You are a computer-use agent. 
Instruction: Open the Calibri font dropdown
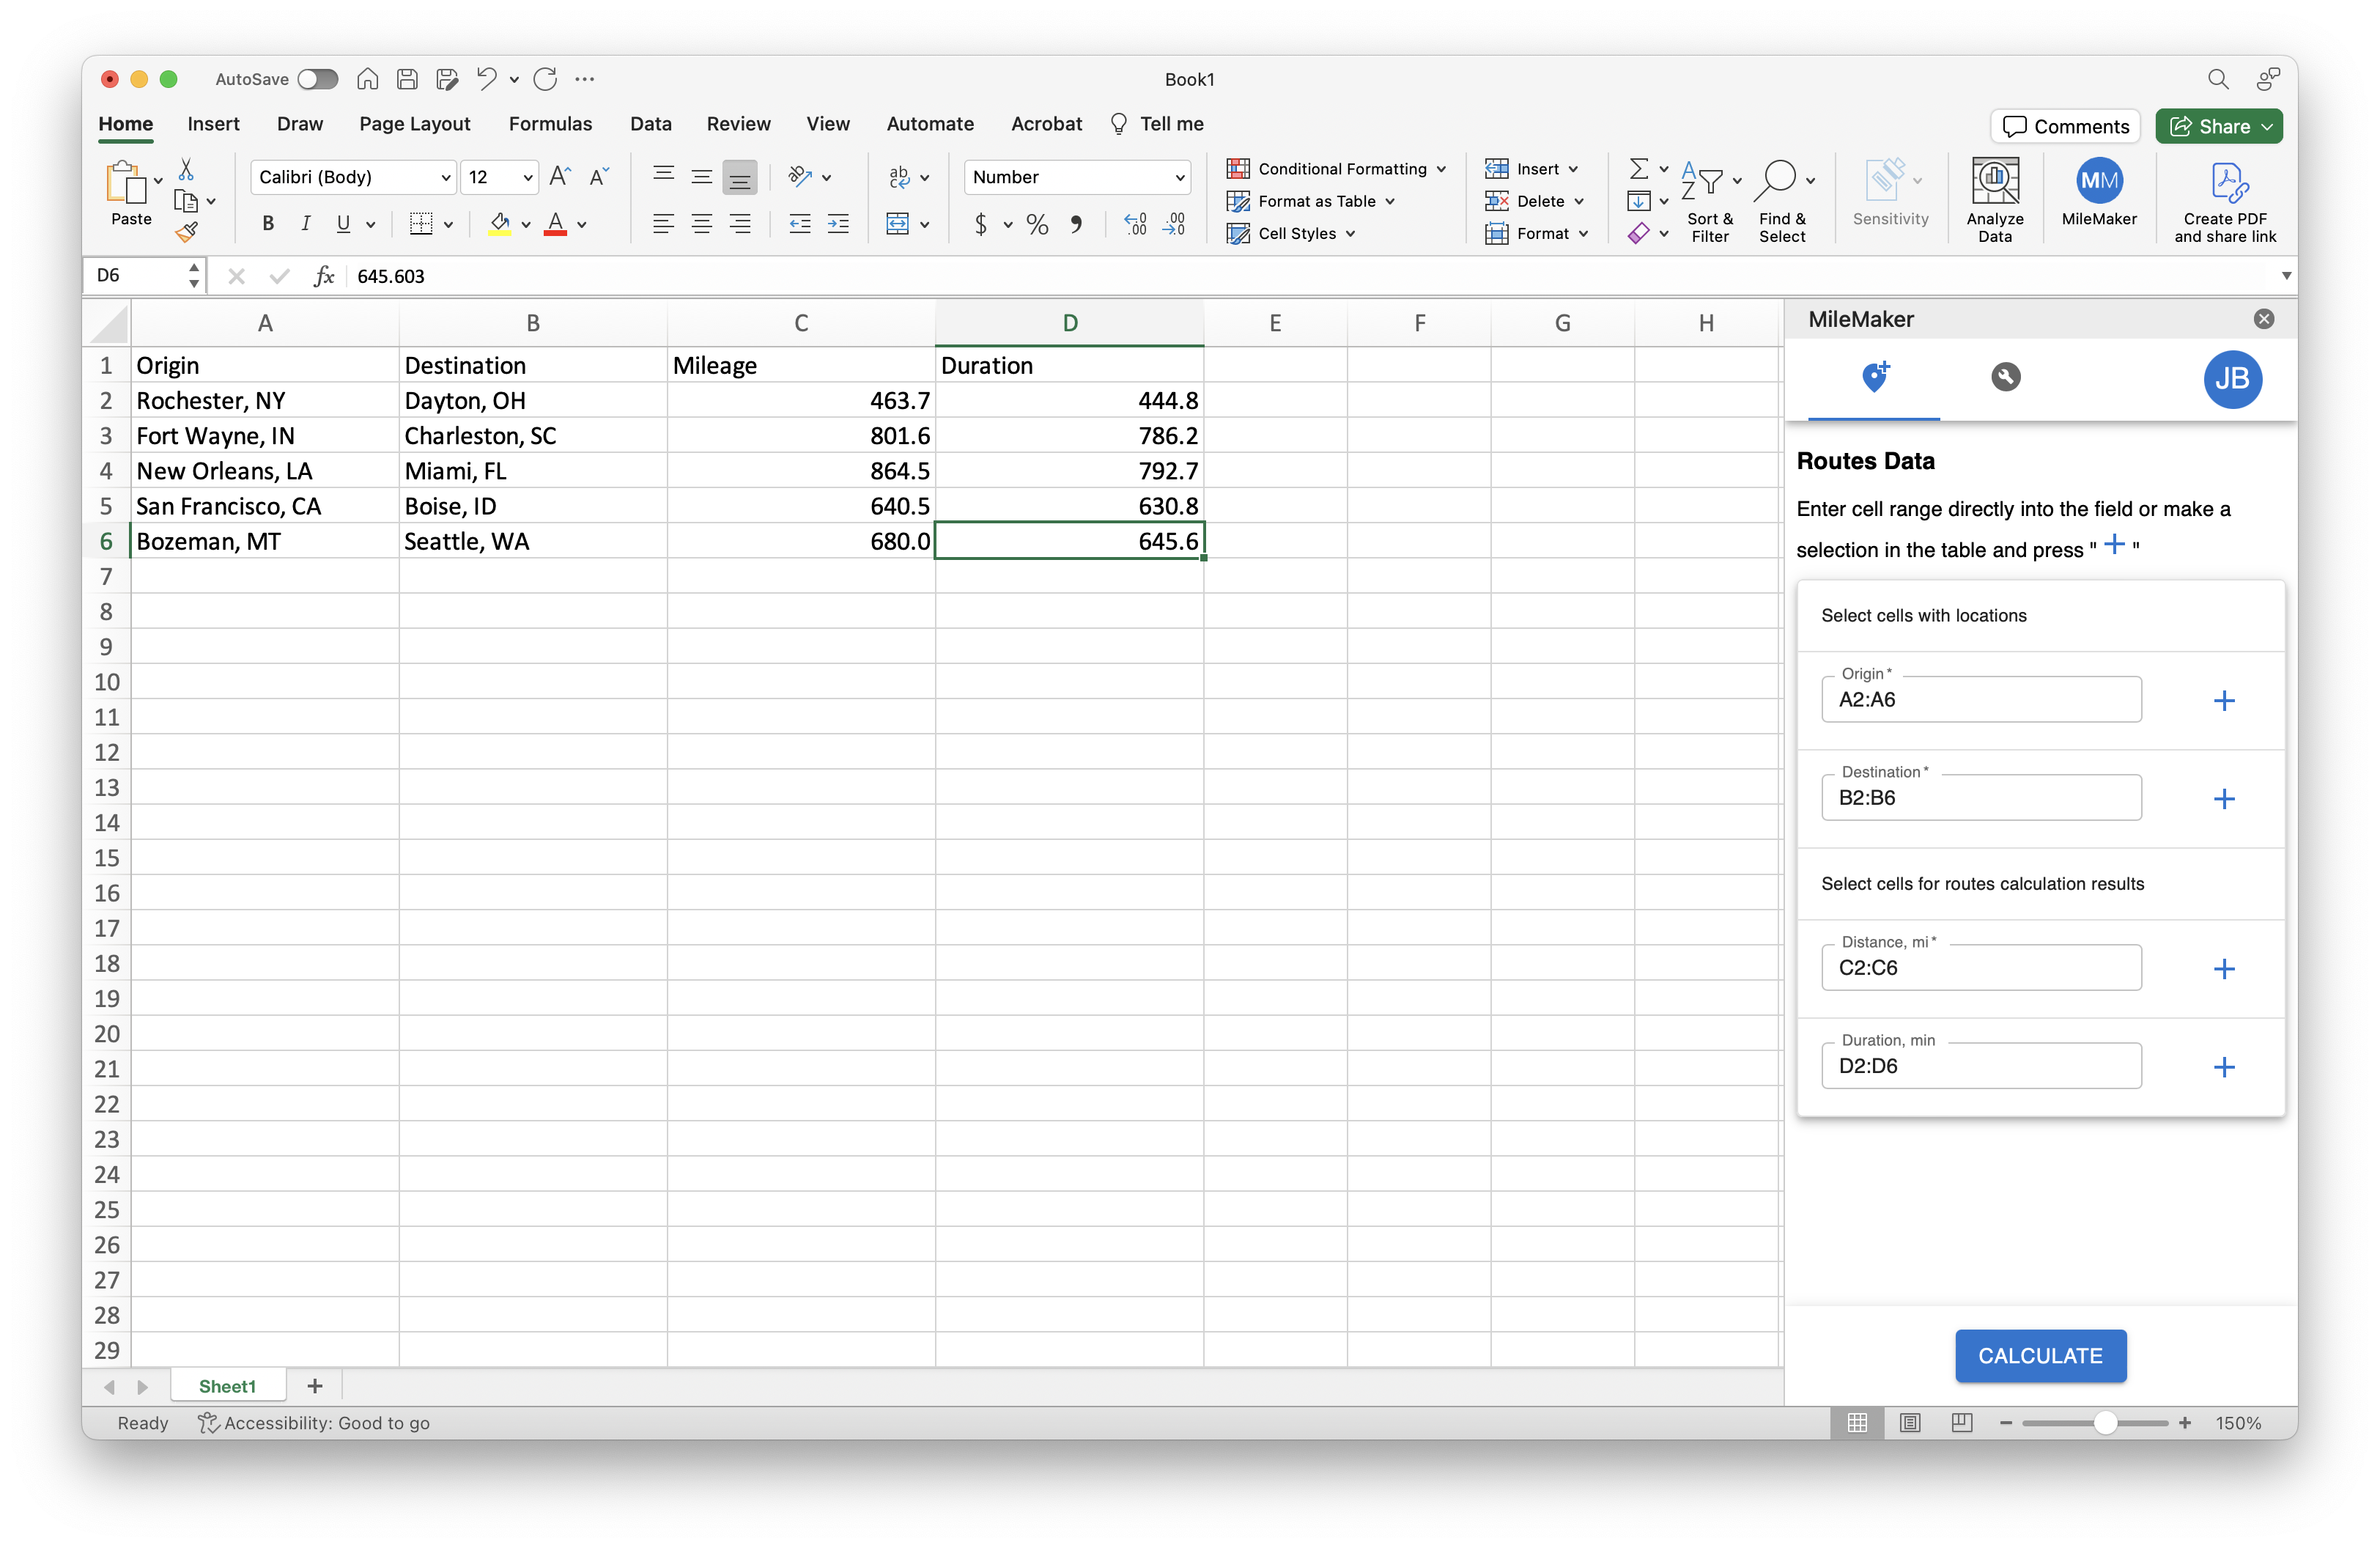[x=352, y=177]
